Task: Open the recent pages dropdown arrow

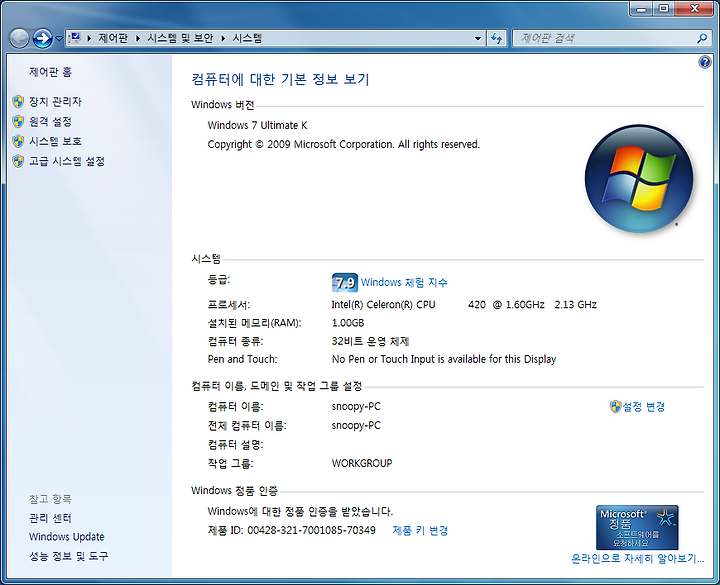Action: pos(59,39)
